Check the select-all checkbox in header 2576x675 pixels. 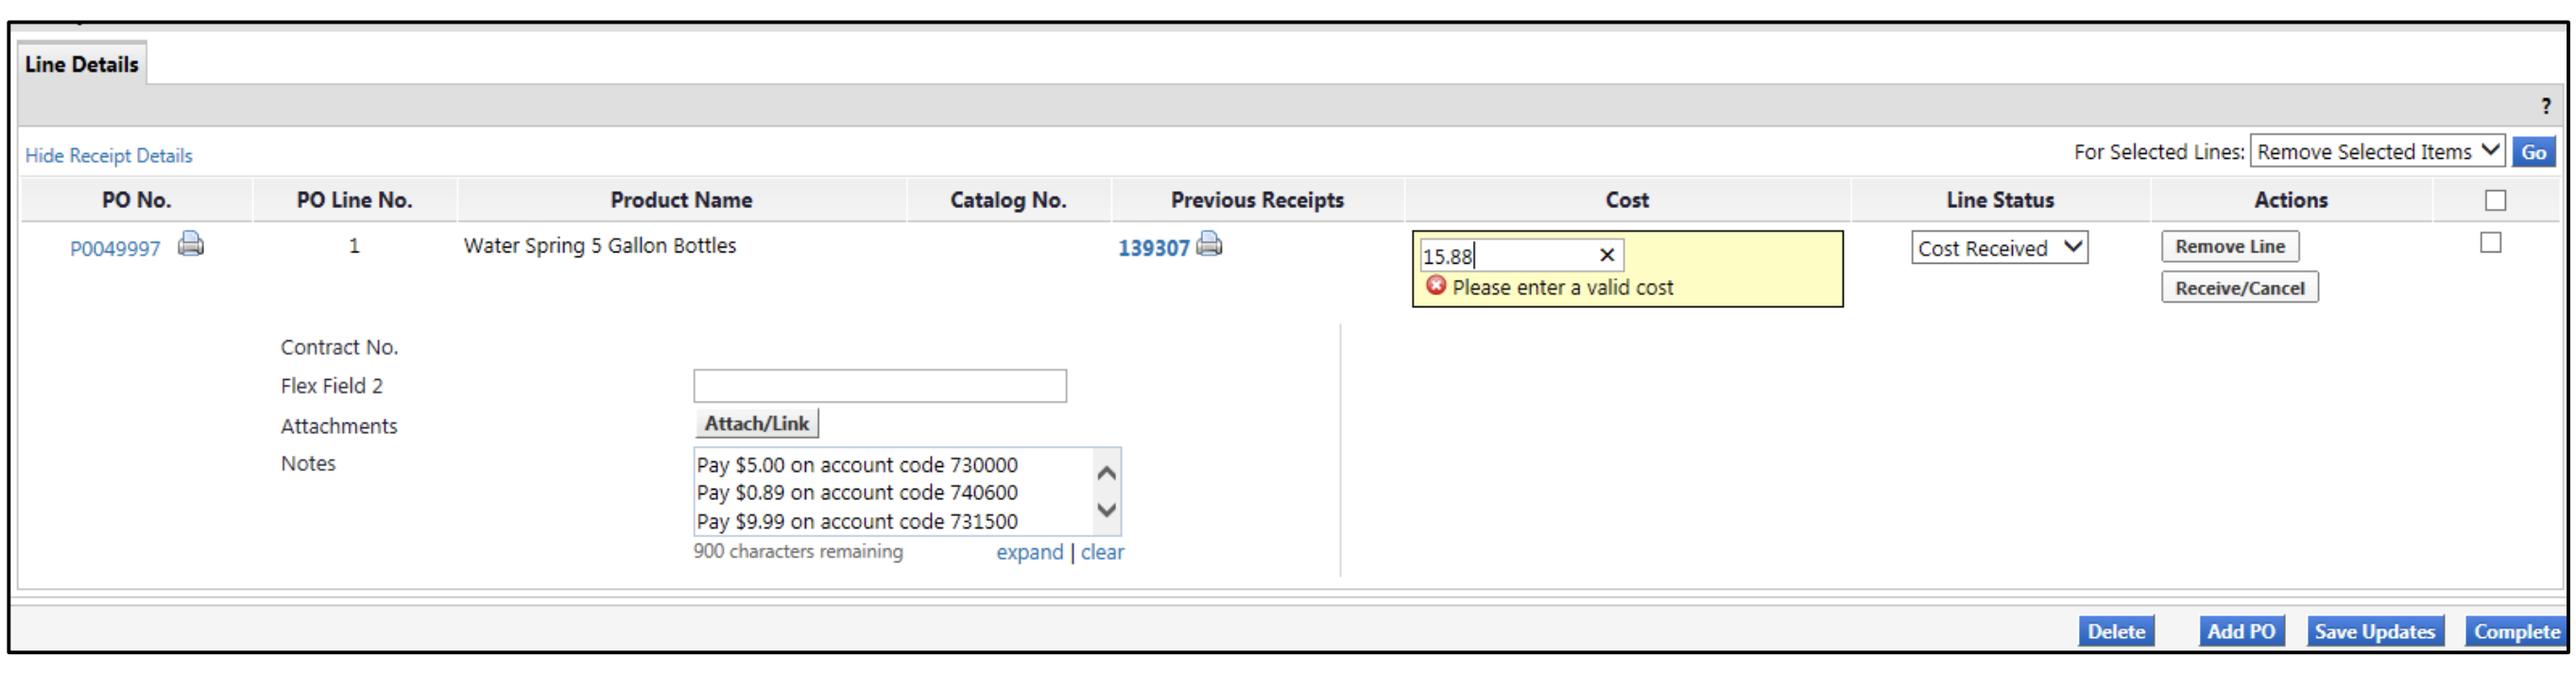2495,201
